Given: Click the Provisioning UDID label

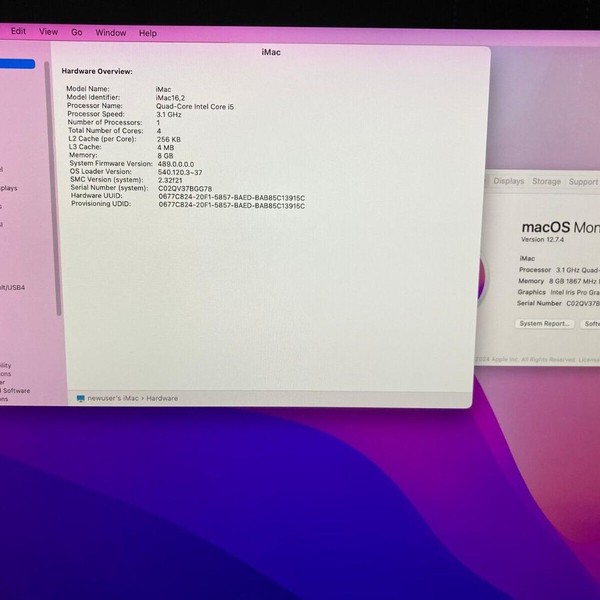Looking at the screenshot, I should tap(101, 204).
